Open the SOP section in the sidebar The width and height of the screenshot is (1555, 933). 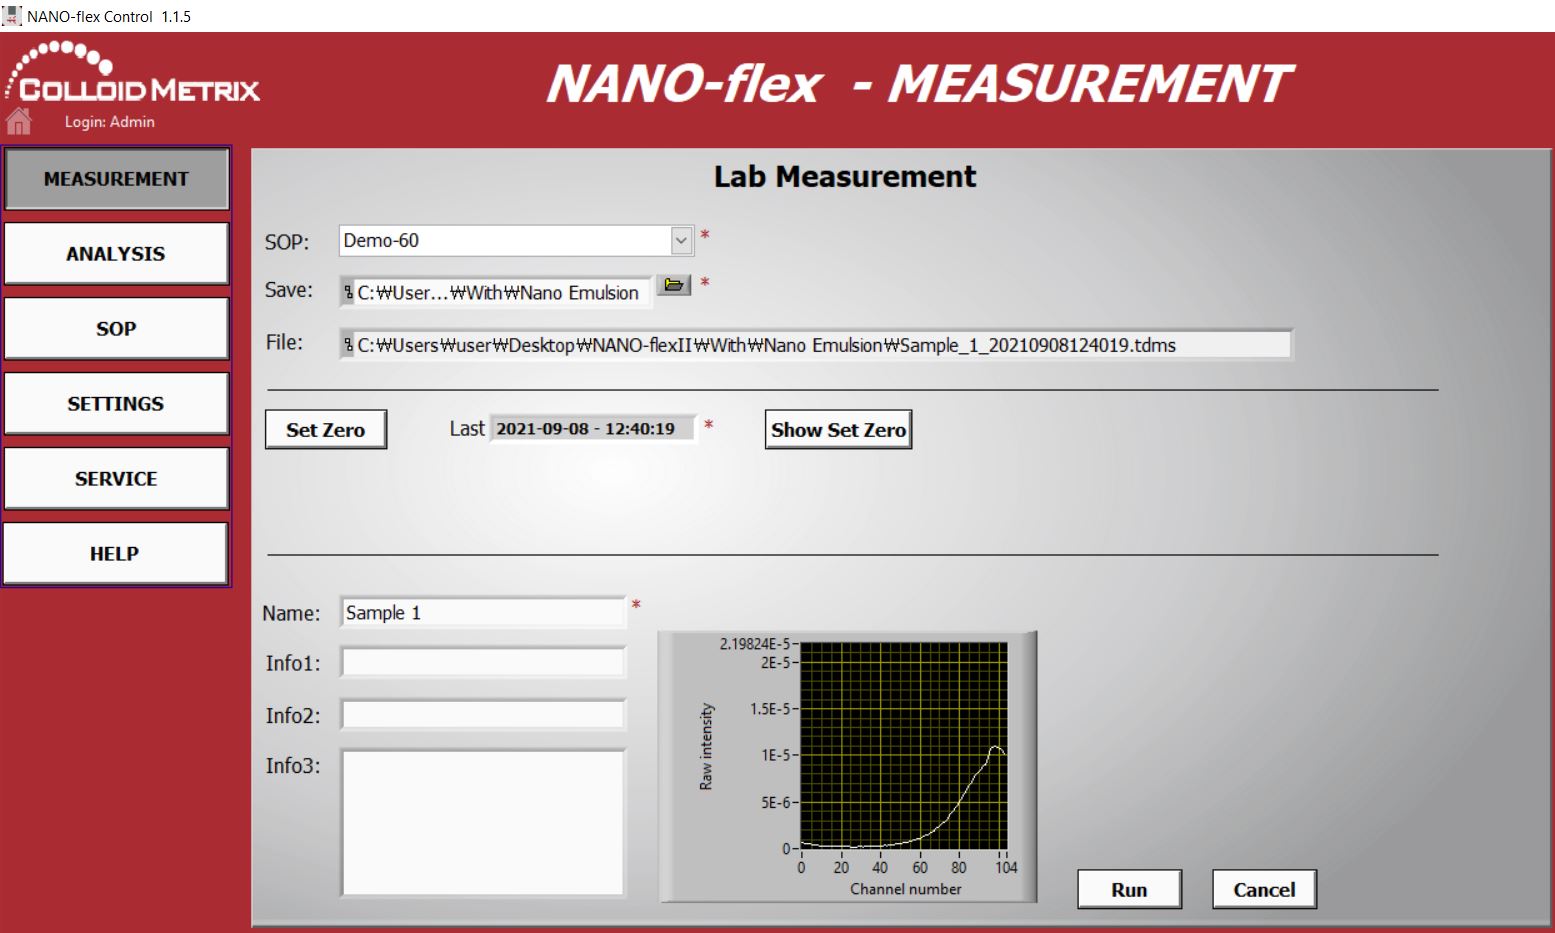click(x=117, y=329)
